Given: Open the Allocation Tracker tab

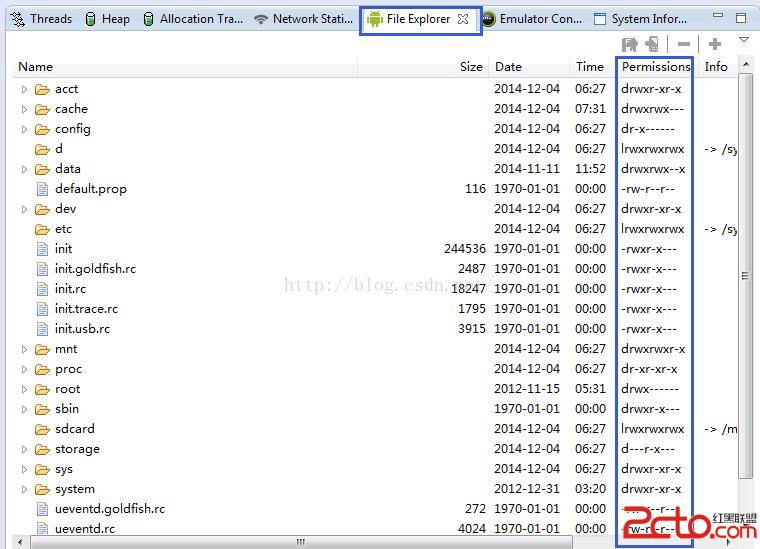Looking at the screenshot, I should [193, 19].
